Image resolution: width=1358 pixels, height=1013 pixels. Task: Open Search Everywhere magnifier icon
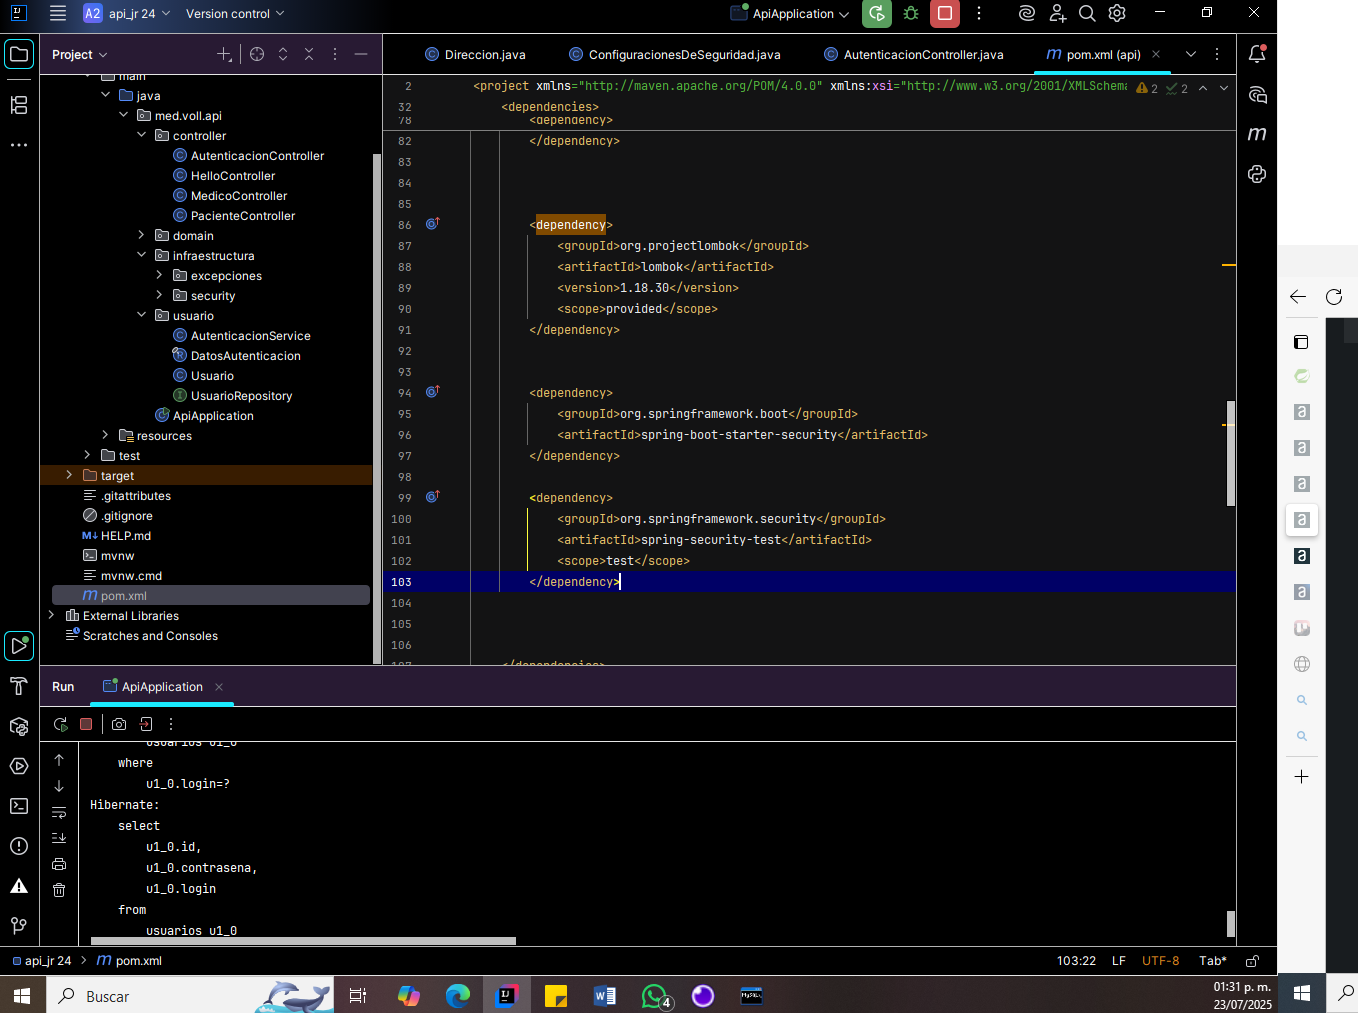tap(1087, 14)
